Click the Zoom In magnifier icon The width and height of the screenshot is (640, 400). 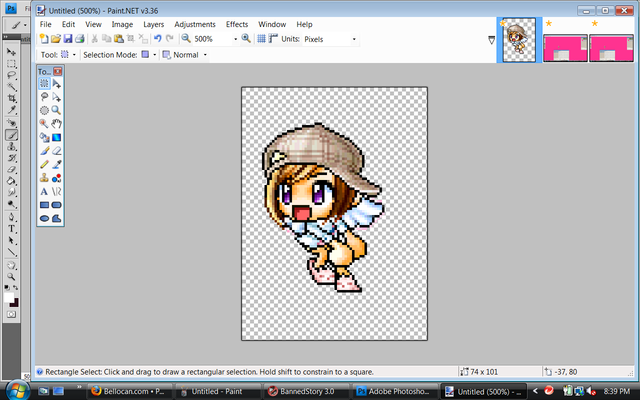[246, 38]
